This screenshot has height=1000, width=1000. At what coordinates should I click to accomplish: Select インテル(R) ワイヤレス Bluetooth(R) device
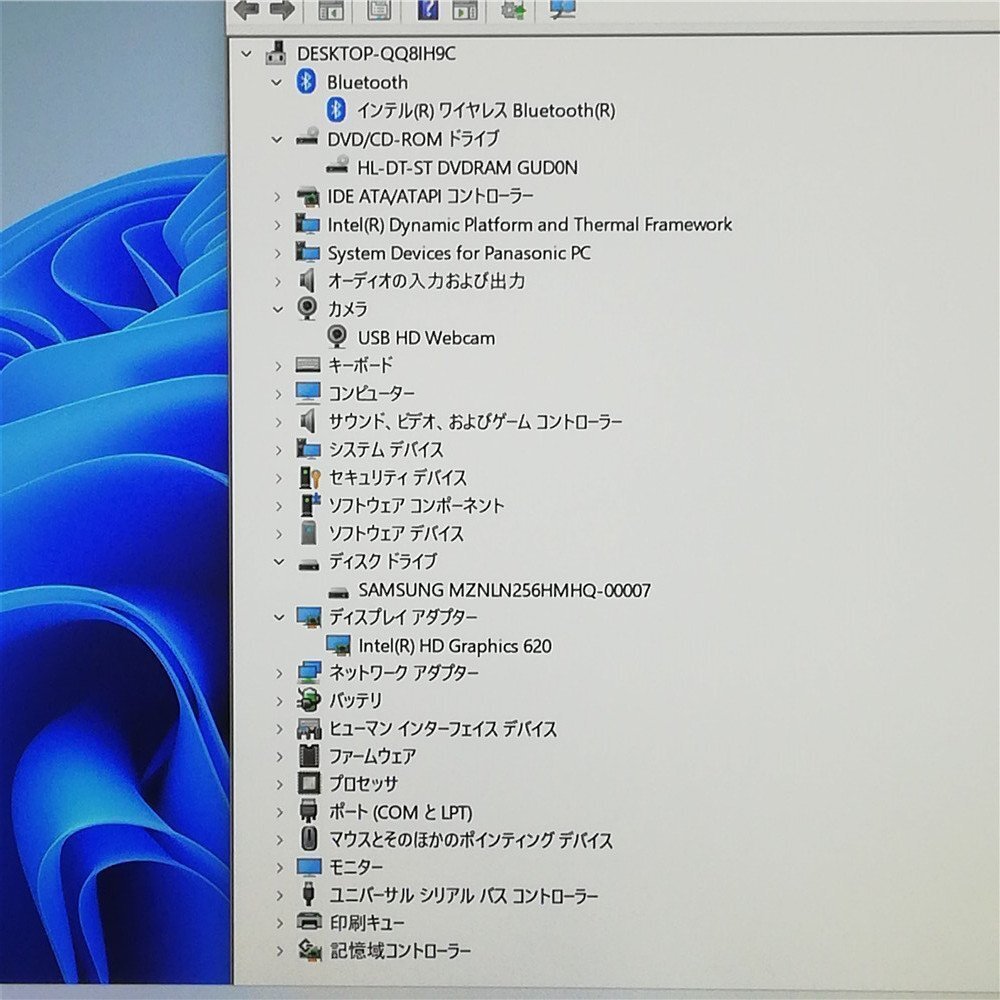(x=485, y=110)
